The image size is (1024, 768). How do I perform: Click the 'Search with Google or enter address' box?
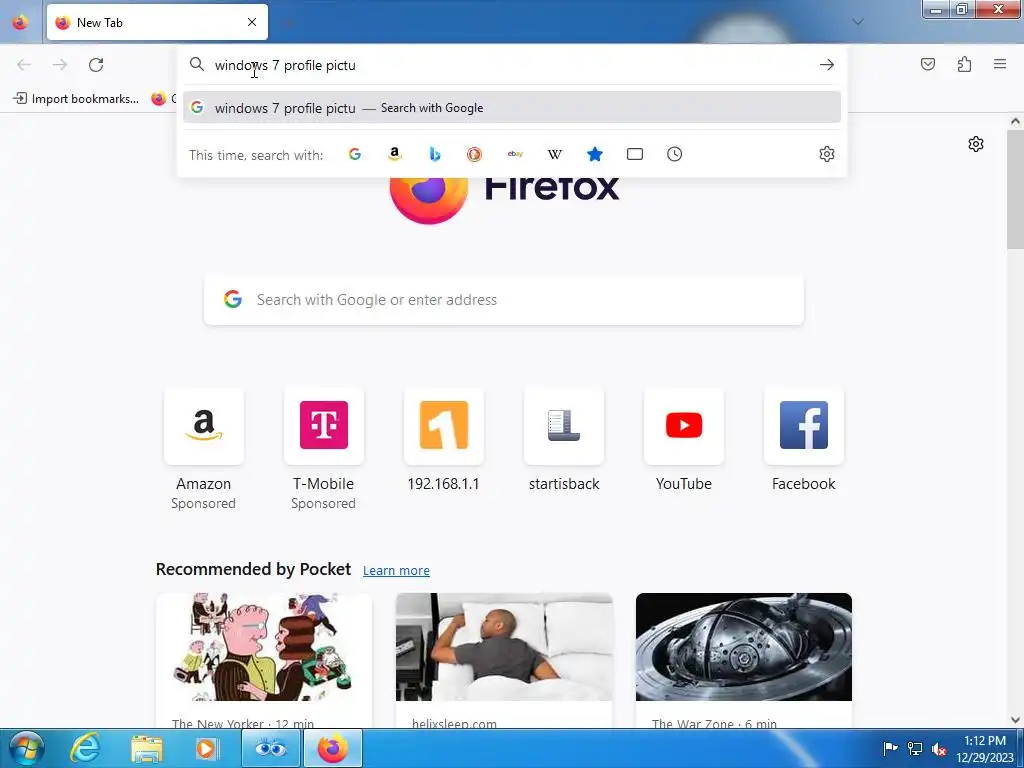point(504,300)
